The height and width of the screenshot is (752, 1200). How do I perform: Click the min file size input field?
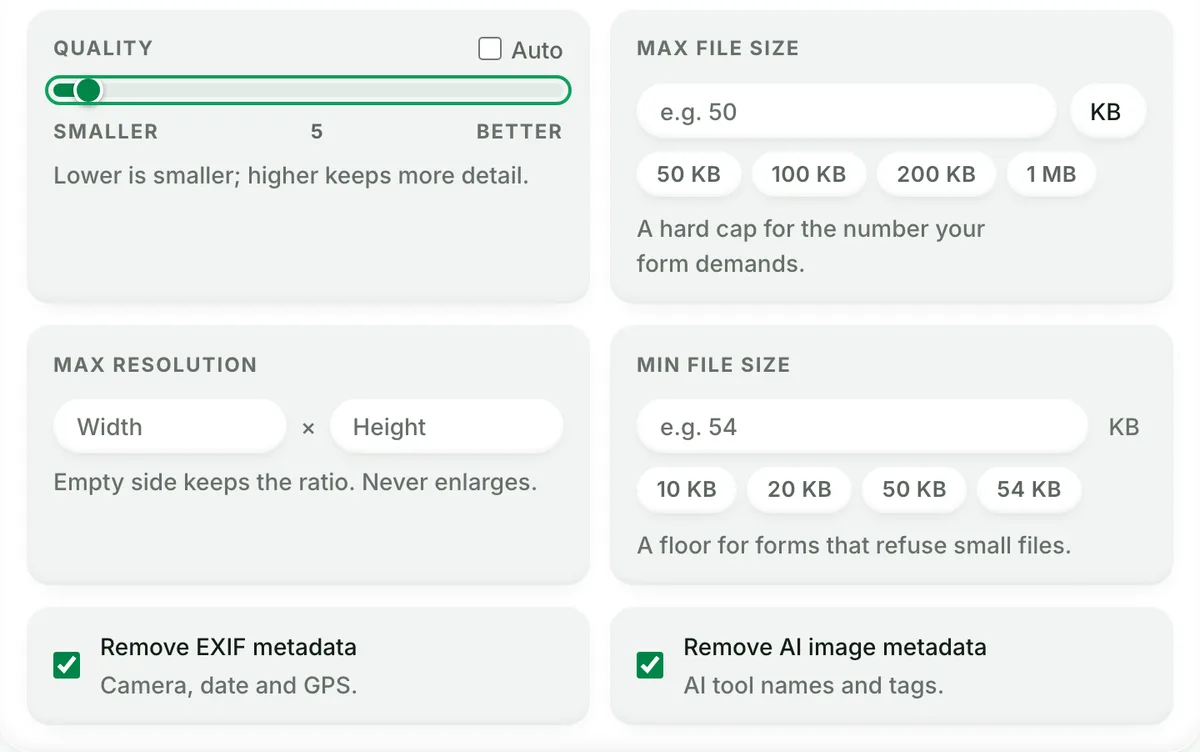coord(862,427)
